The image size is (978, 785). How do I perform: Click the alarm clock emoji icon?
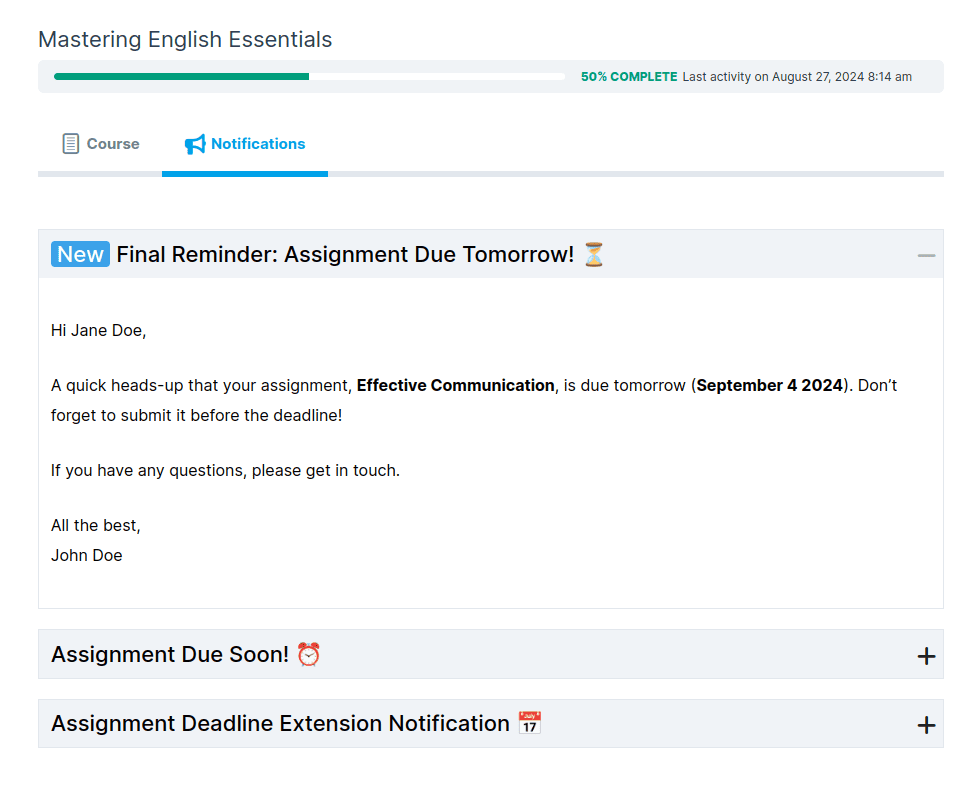[309, 655]
